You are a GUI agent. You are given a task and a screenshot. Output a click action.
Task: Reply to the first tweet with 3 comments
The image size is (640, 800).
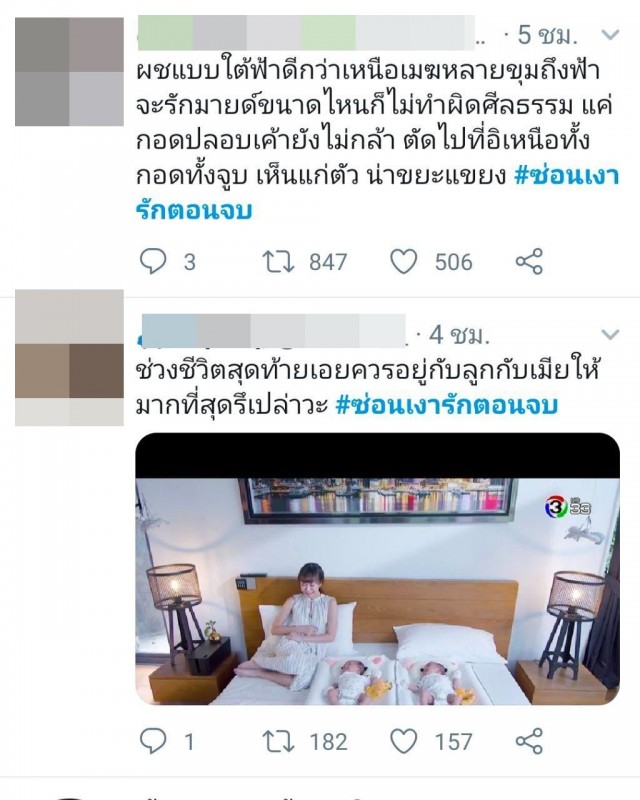tap(153, 261)
